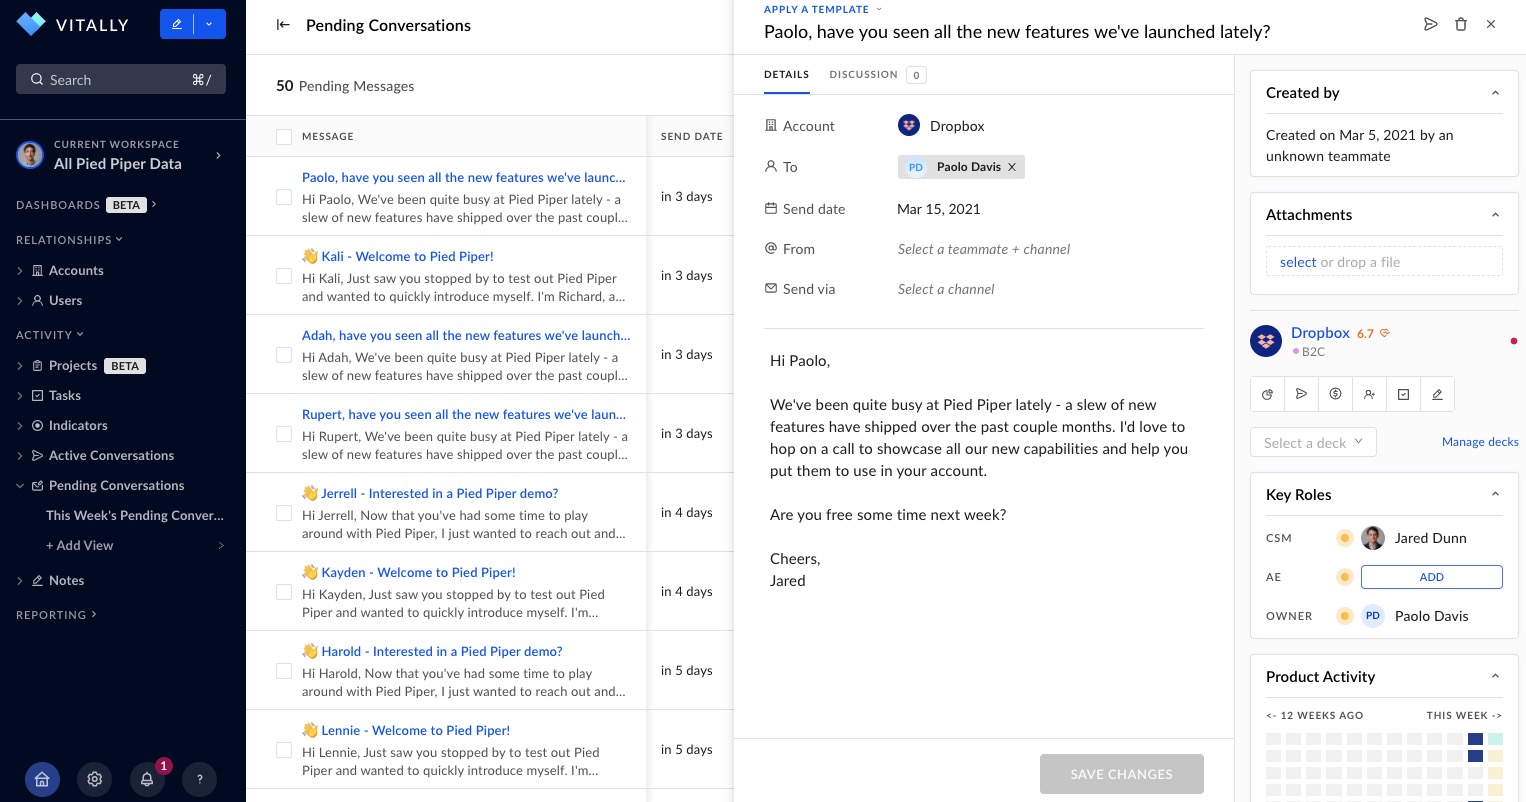
Task: Click the Dropbox send message icon
Action: tap(1301, 394)
